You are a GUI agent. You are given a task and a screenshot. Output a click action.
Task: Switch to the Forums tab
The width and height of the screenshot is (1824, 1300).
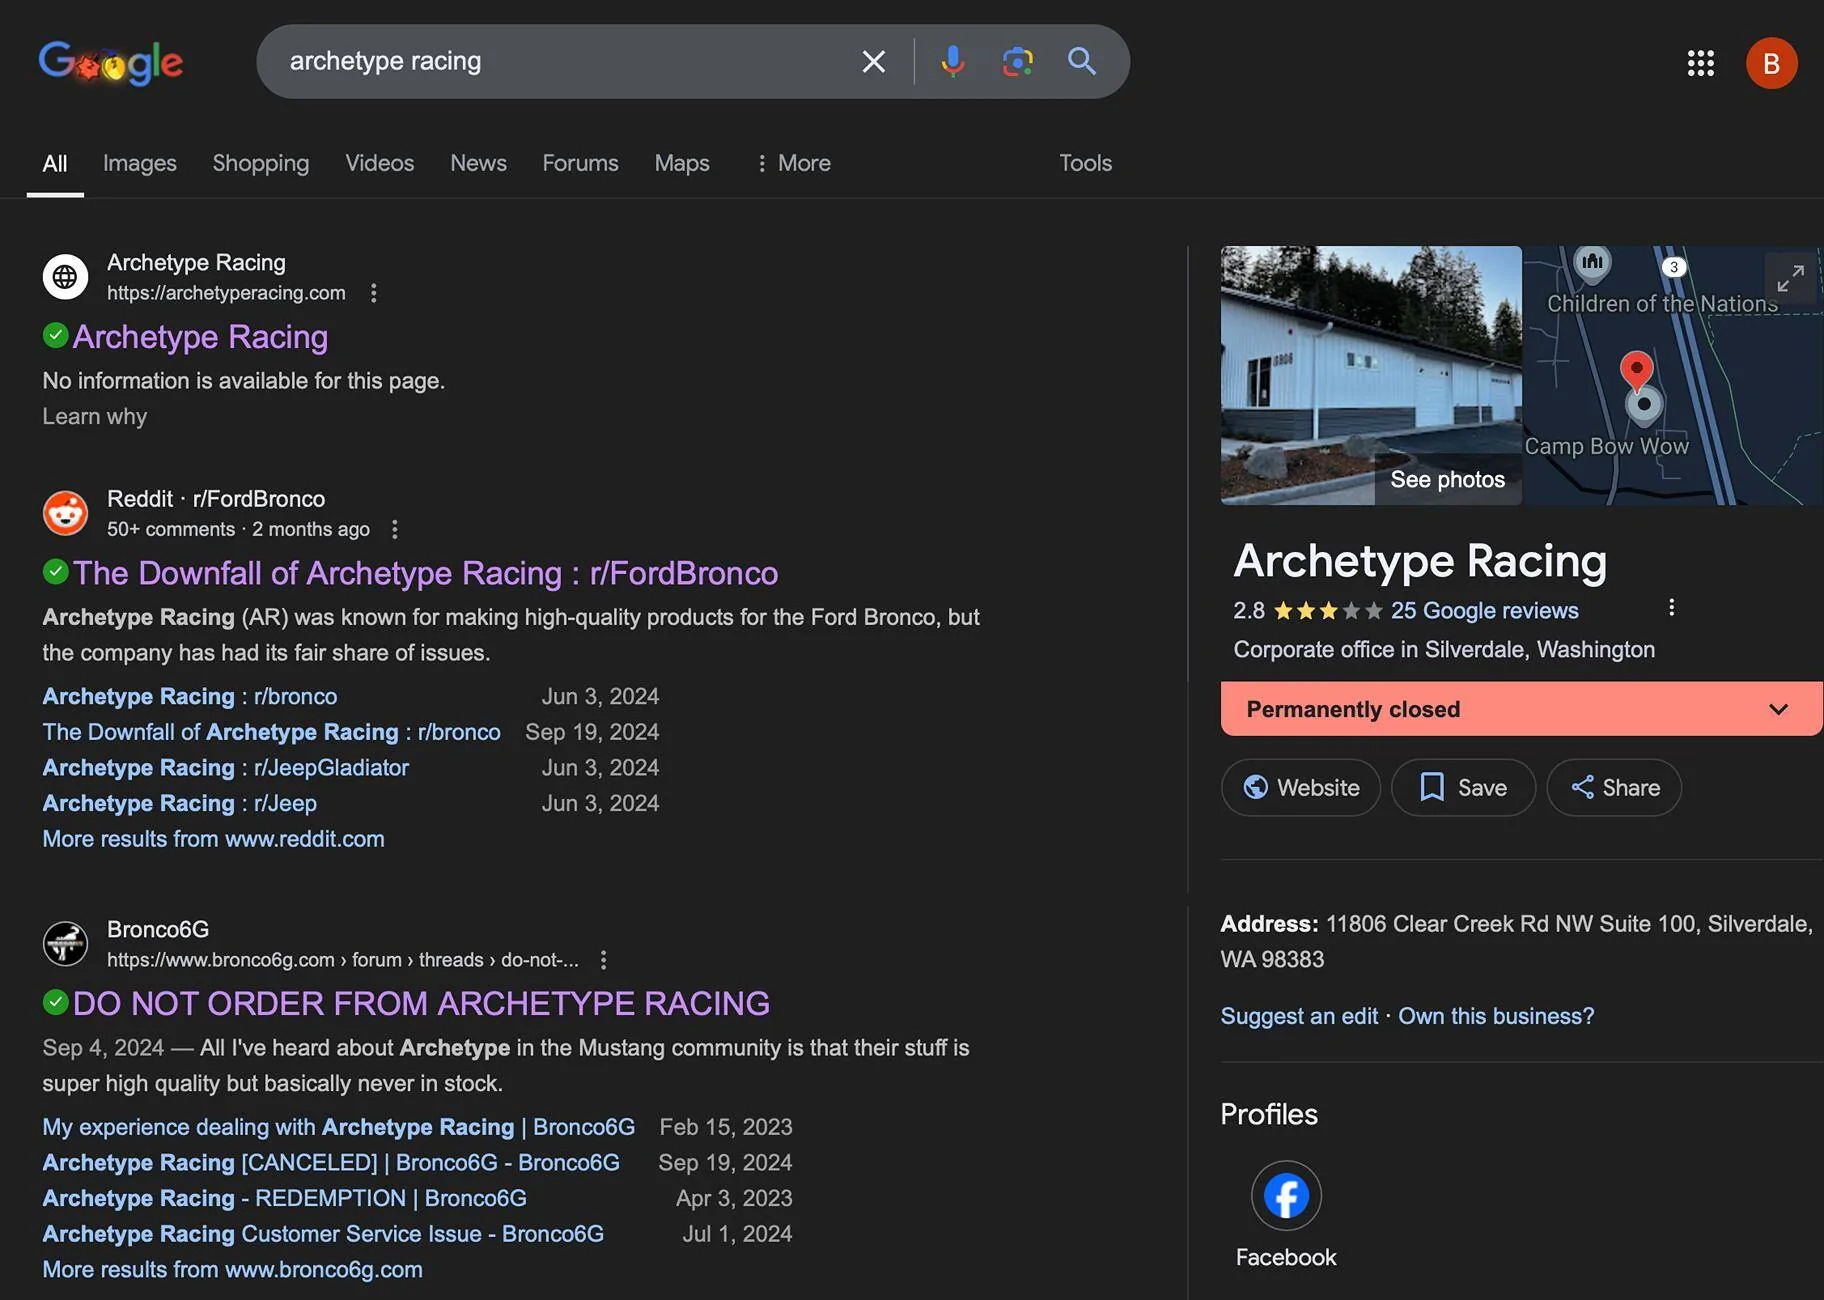tap(580, 163)
